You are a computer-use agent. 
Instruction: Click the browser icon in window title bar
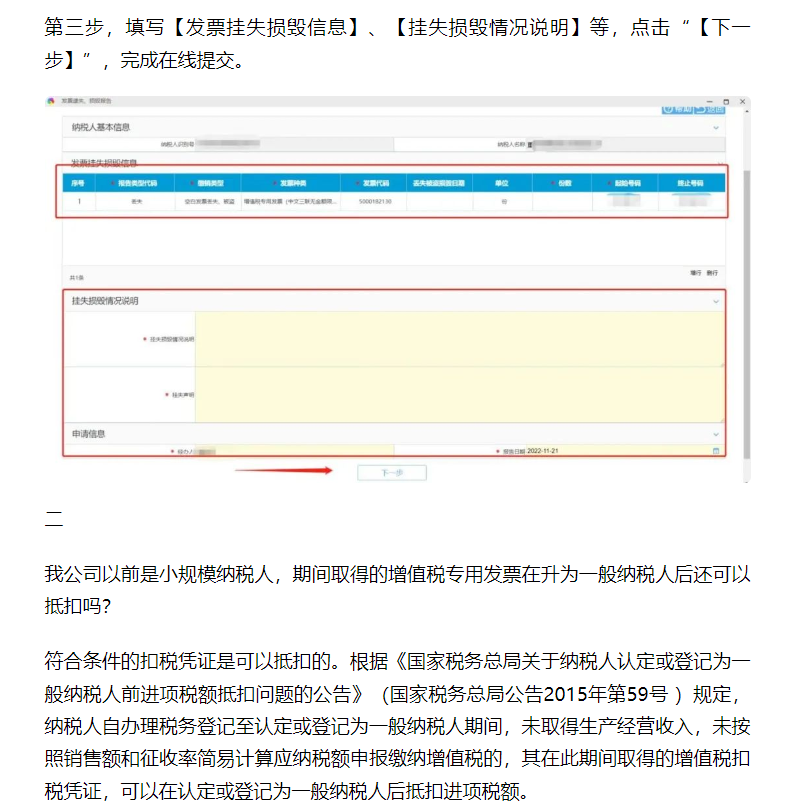click(52, 101)
